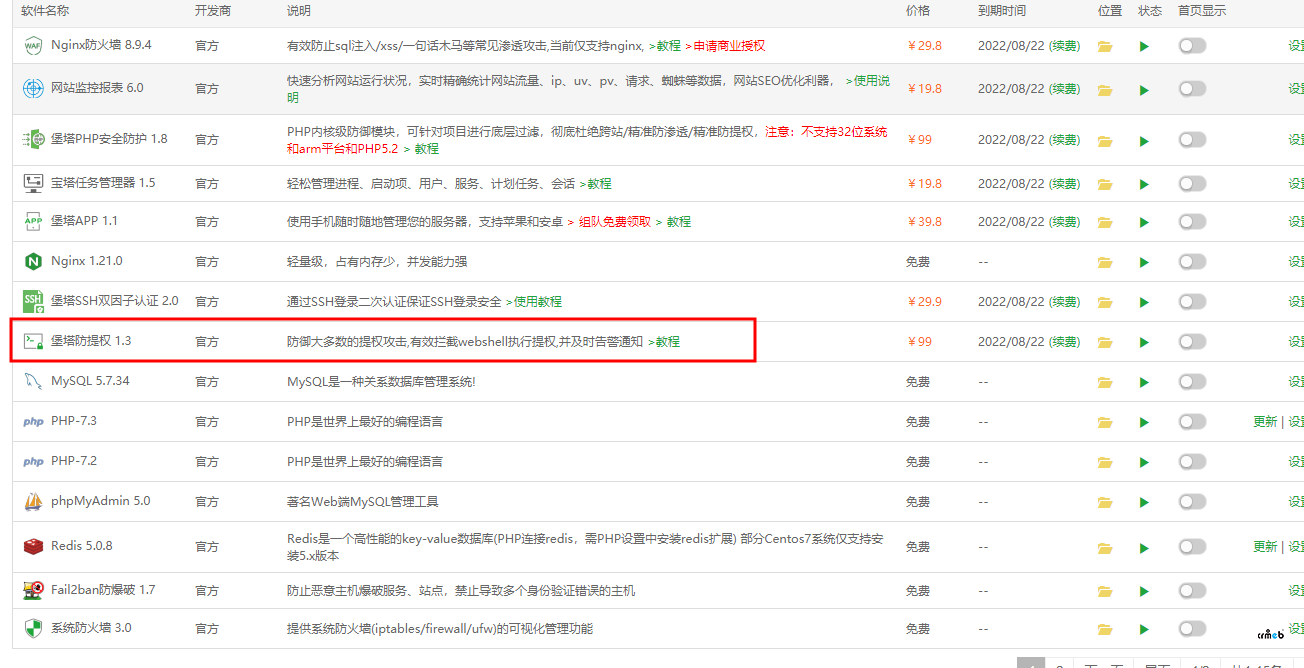Open folder location for 网站监控报表
The image size is (1304, 668).
pyautogui.click(x=1105, y=89)
